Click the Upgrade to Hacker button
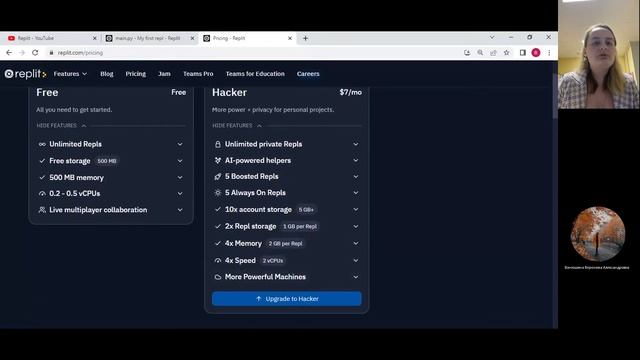The height and width of the screenshot is (360, 640). click(287, 299)
